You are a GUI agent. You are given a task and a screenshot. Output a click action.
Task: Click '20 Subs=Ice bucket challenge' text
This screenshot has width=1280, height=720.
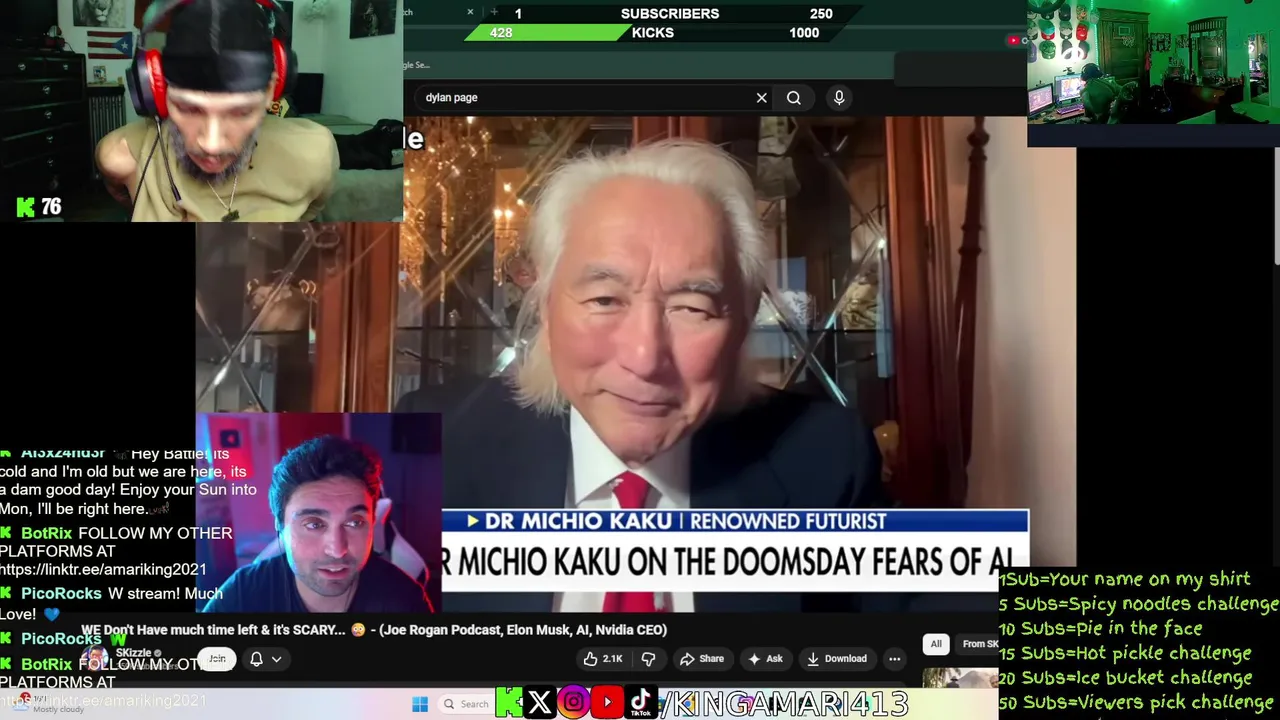[x=1125, y=678]
